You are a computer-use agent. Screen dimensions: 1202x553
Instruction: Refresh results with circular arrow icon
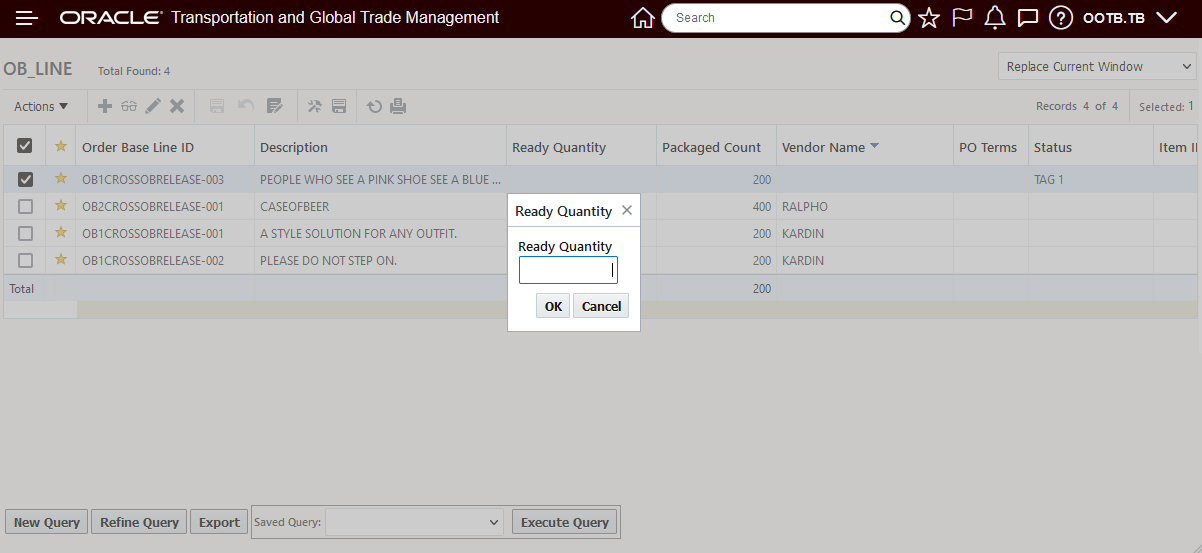374,106
